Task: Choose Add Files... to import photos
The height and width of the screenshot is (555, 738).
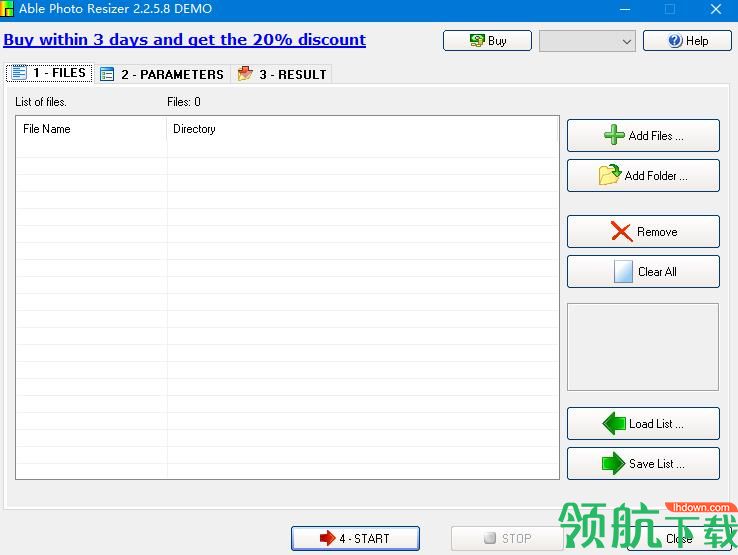Action: coord(643,136)
